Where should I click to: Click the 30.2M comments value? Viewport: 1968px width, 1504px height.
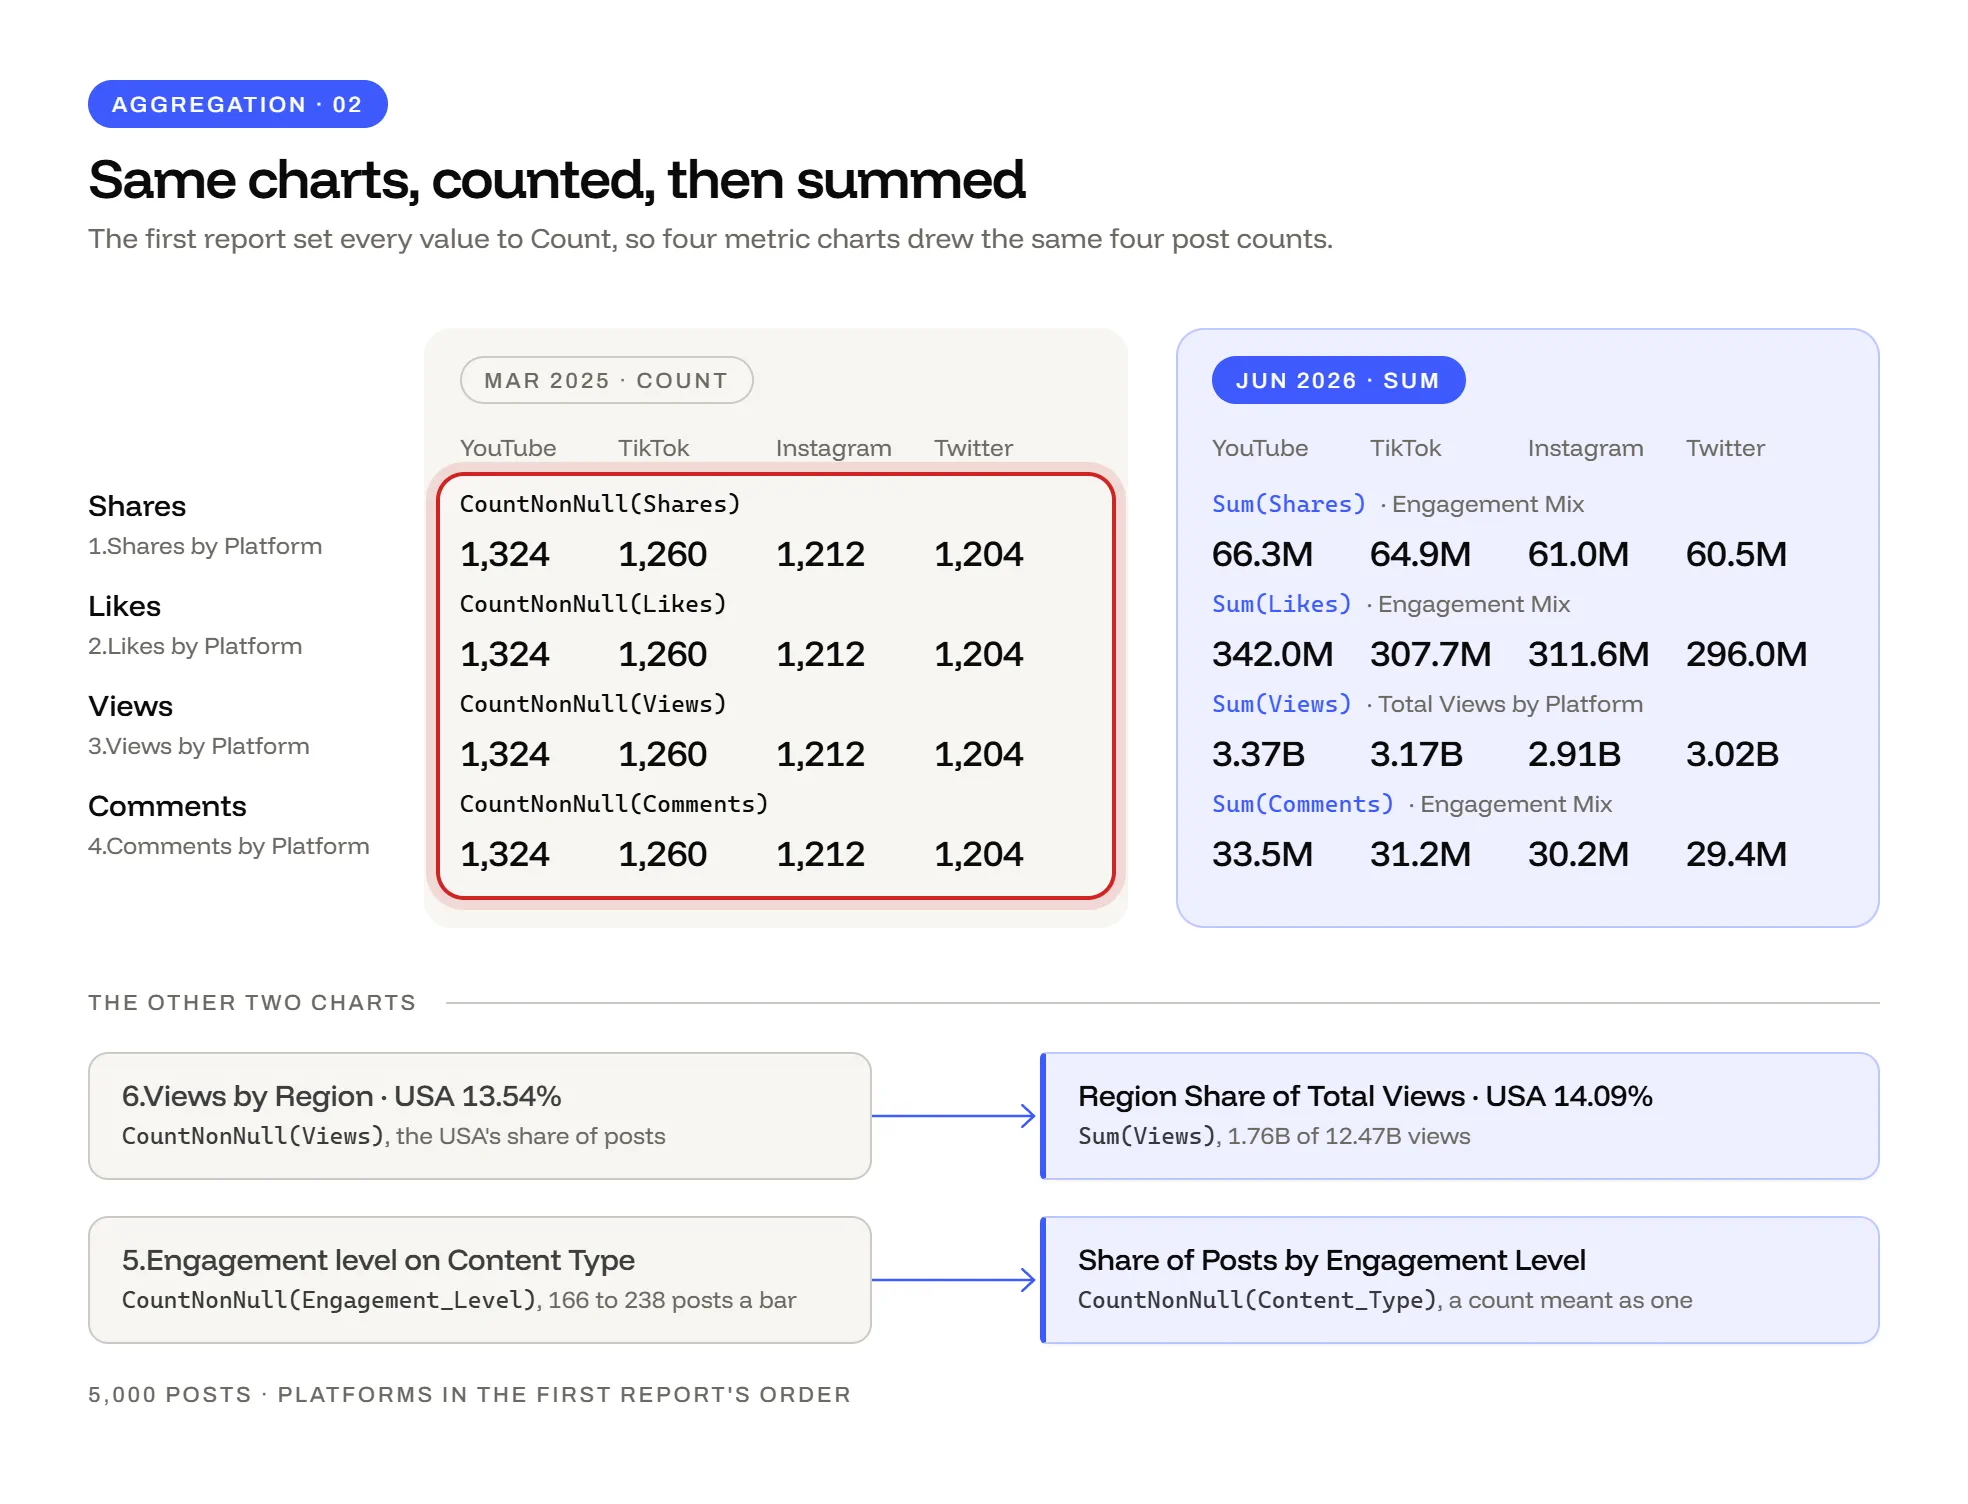click(1579, 854)
